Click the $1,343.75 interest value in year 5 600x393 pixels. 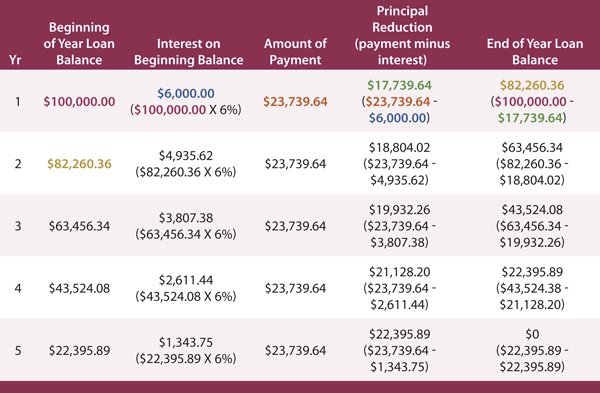pos(186,342)
